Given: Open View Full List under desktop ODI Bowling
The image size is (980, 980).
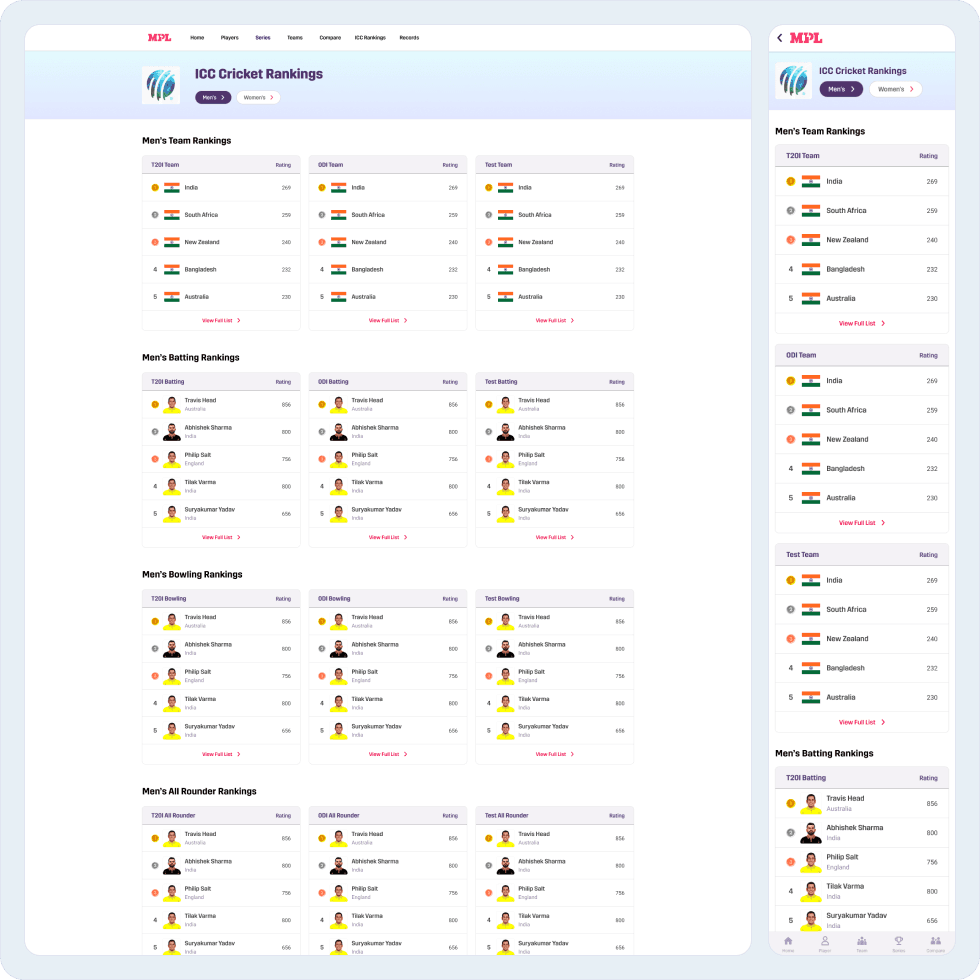Looking at the screenshot, I should [388, 754].
